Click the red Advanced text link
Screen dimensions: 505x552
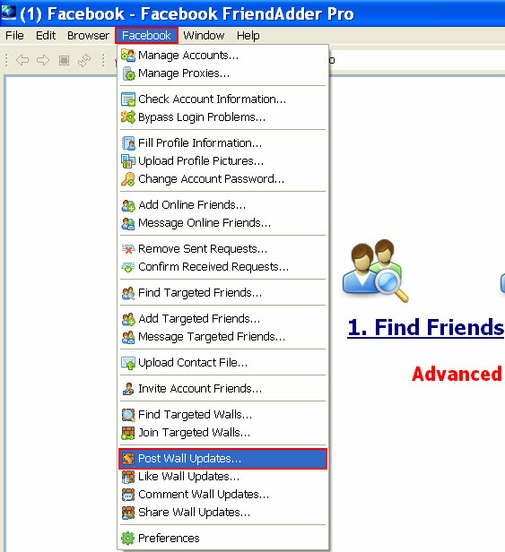457,374
